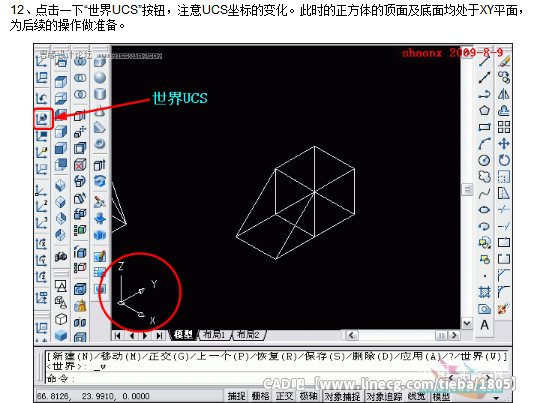Select the Fillet modify tool
The height and width of the screenshot is (403, 550).
pyautogui.click(x=504, y=292)
